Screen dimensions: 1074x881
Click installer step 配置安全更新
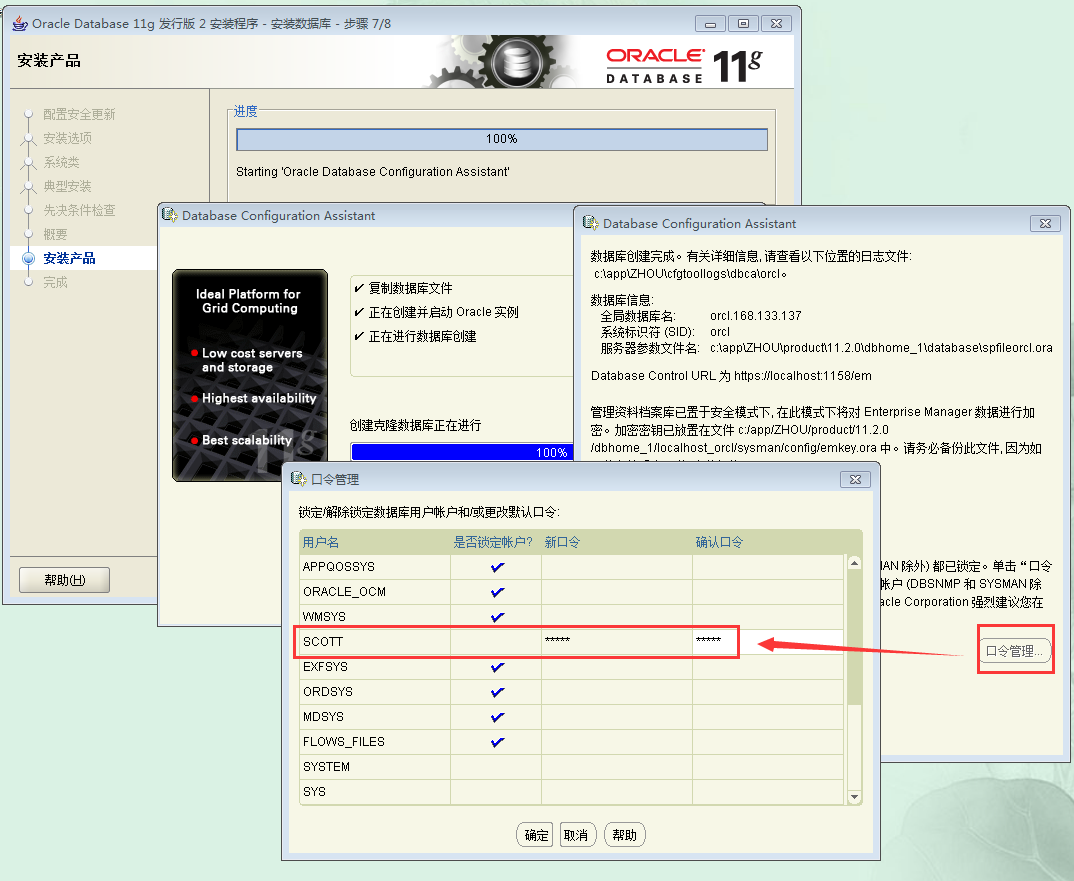click(x=79, y=114)
